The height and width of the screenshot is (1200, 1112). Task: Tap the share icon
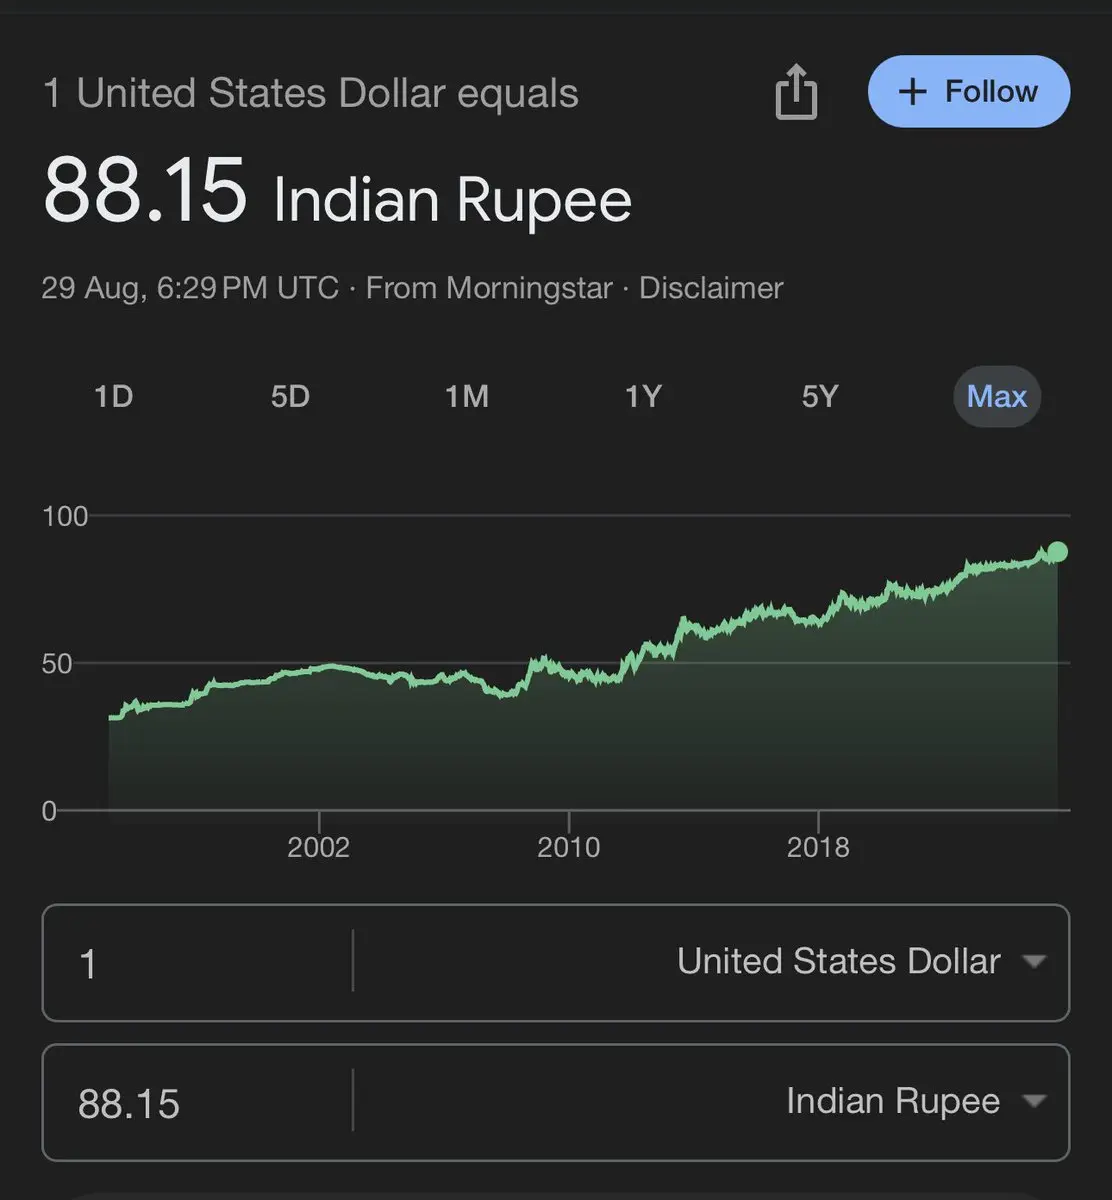pos(796,92)
